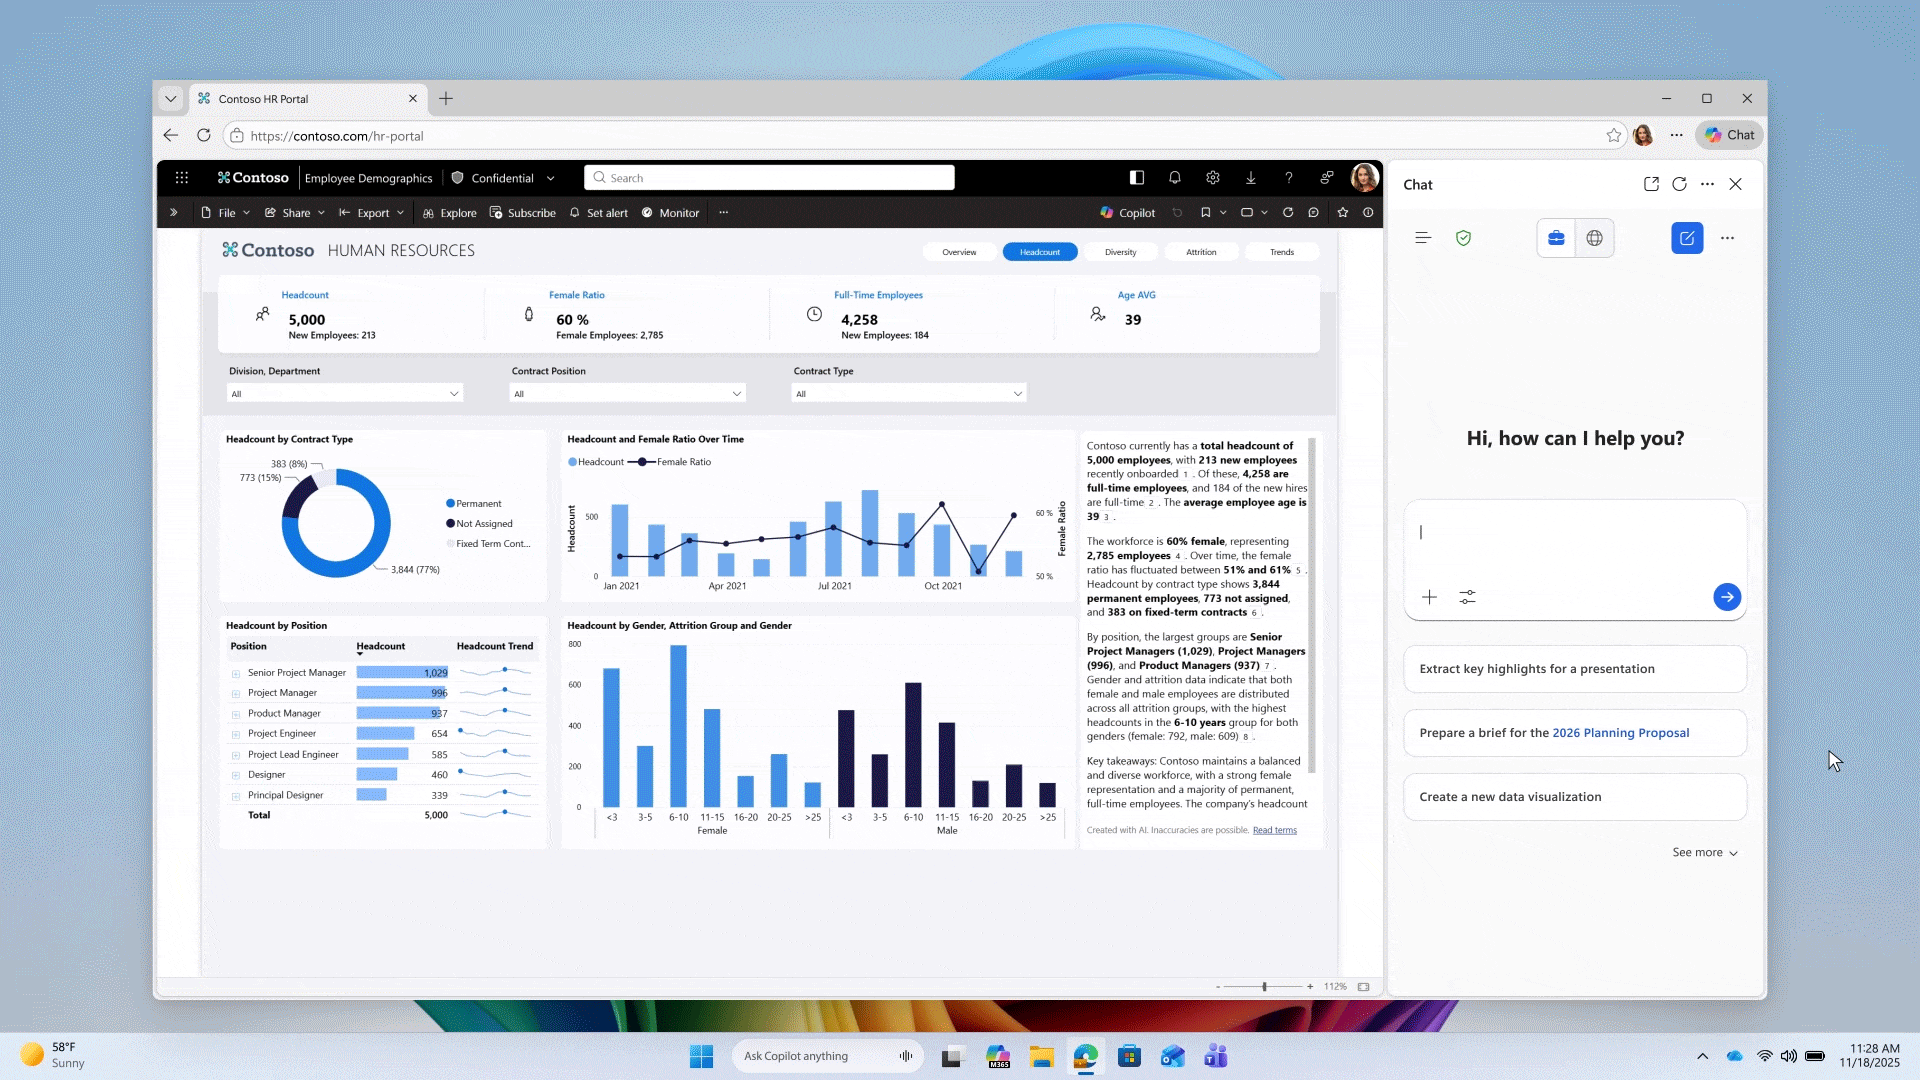Click the download arrow icon in the header
This screenshot has height=1080, width=1920.
click(1251, 178)
